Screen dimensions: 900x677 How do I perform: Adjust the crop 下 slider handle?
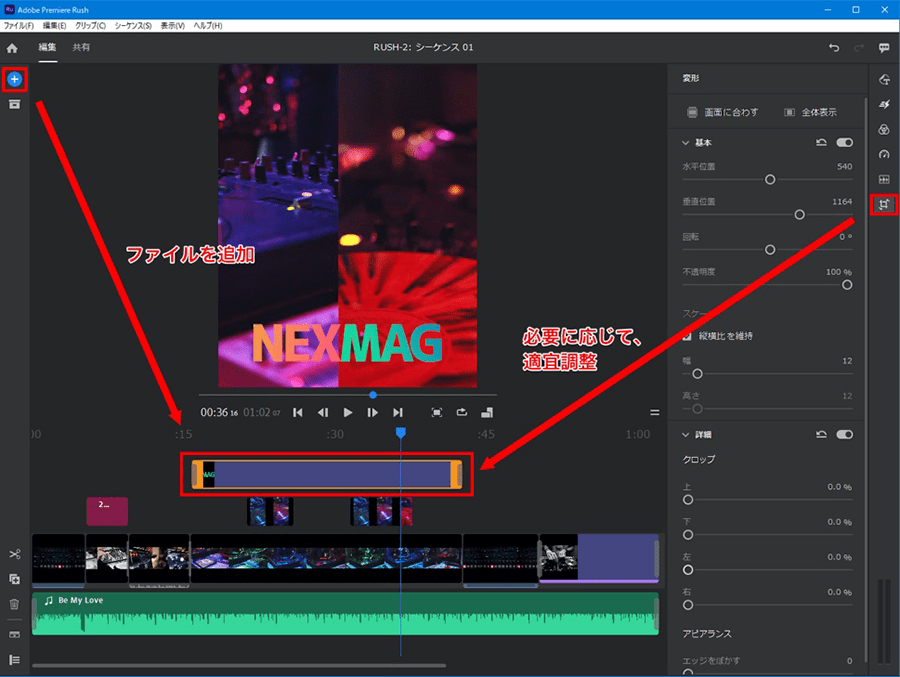point(688,535)
